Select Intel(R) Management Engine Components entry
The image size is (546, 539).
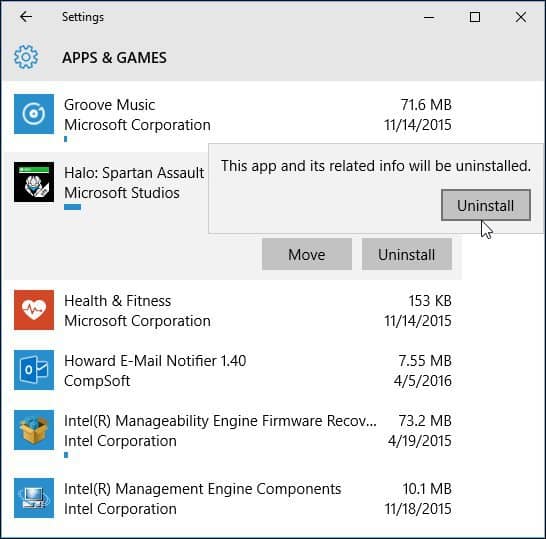click(233, 498)
